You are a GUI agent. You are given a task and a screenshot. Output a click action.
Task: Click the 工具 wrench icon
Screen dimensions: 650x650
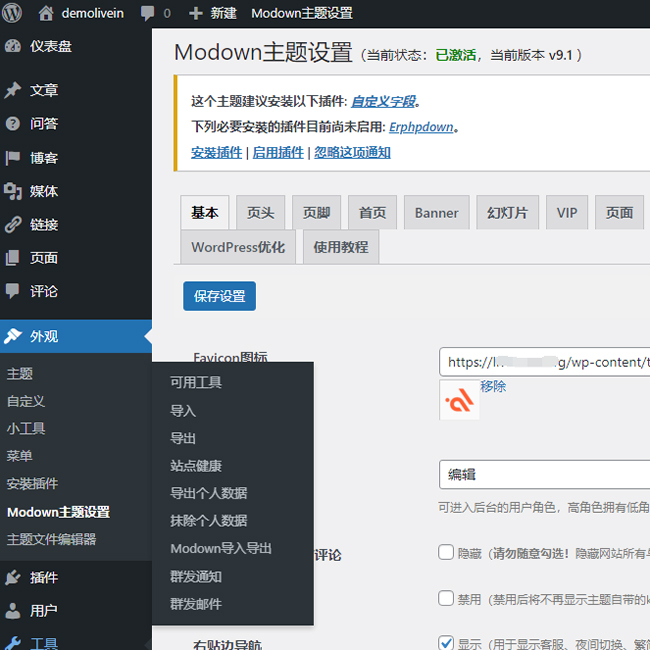(13, 643)
